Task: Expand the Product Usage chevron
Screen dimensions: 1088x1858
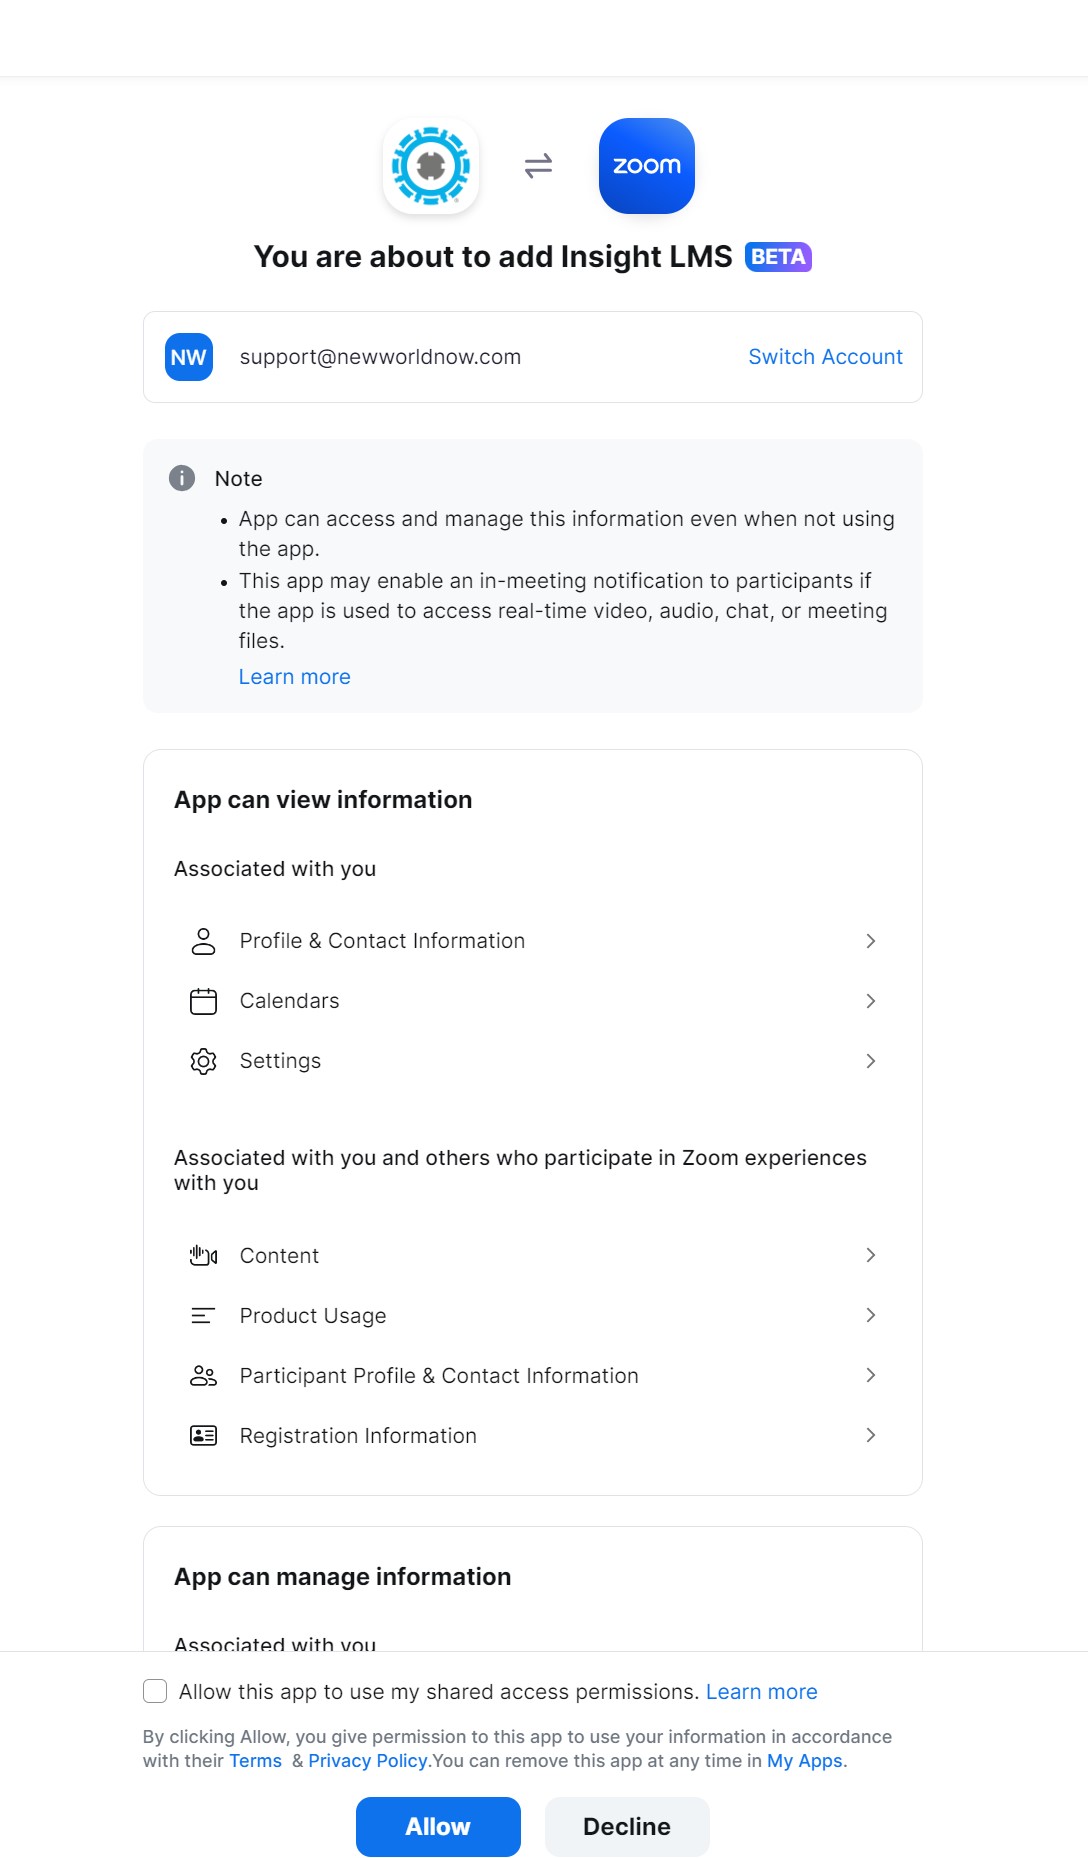Action: 871,1316
